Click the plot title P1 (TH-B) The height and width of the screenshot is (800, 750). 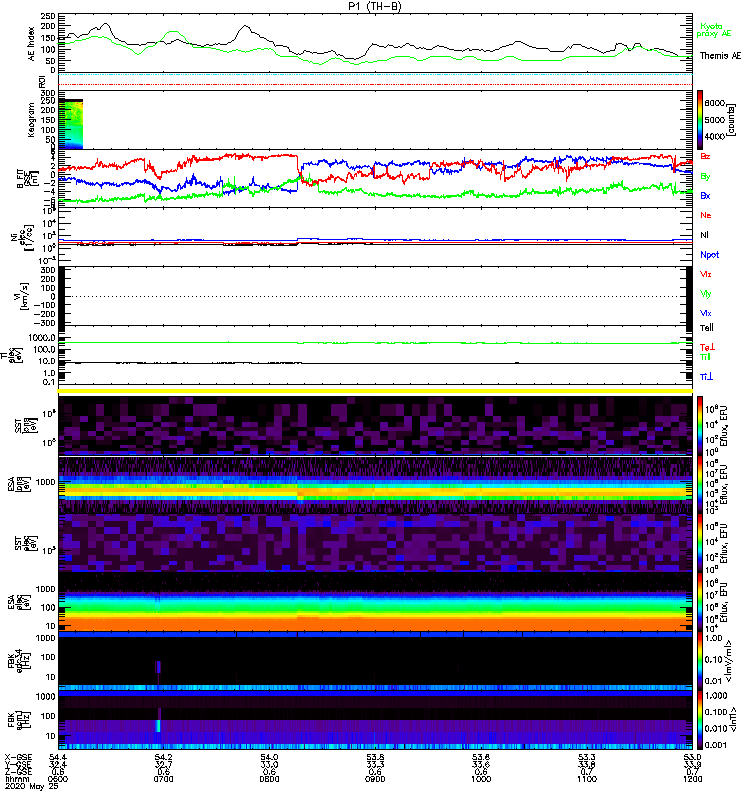374,6
